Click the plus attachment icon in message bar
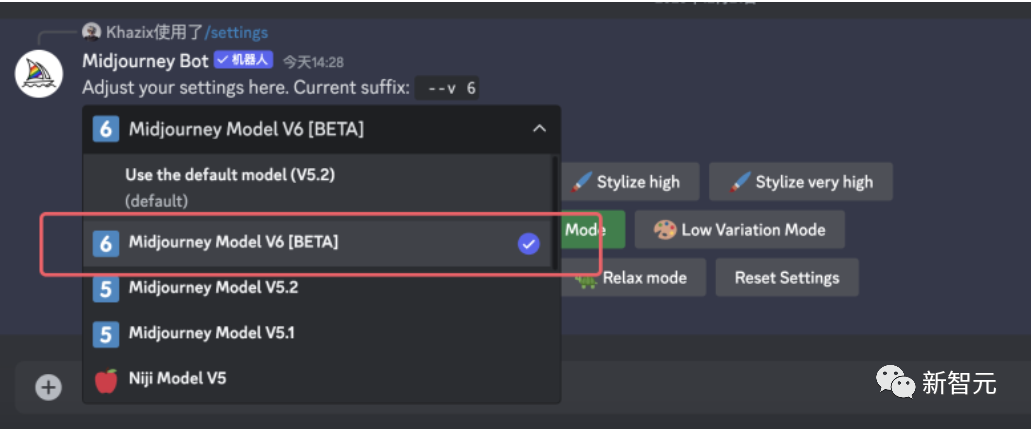This screenshot has height=429, width=1031. click(x=48, y=387)
